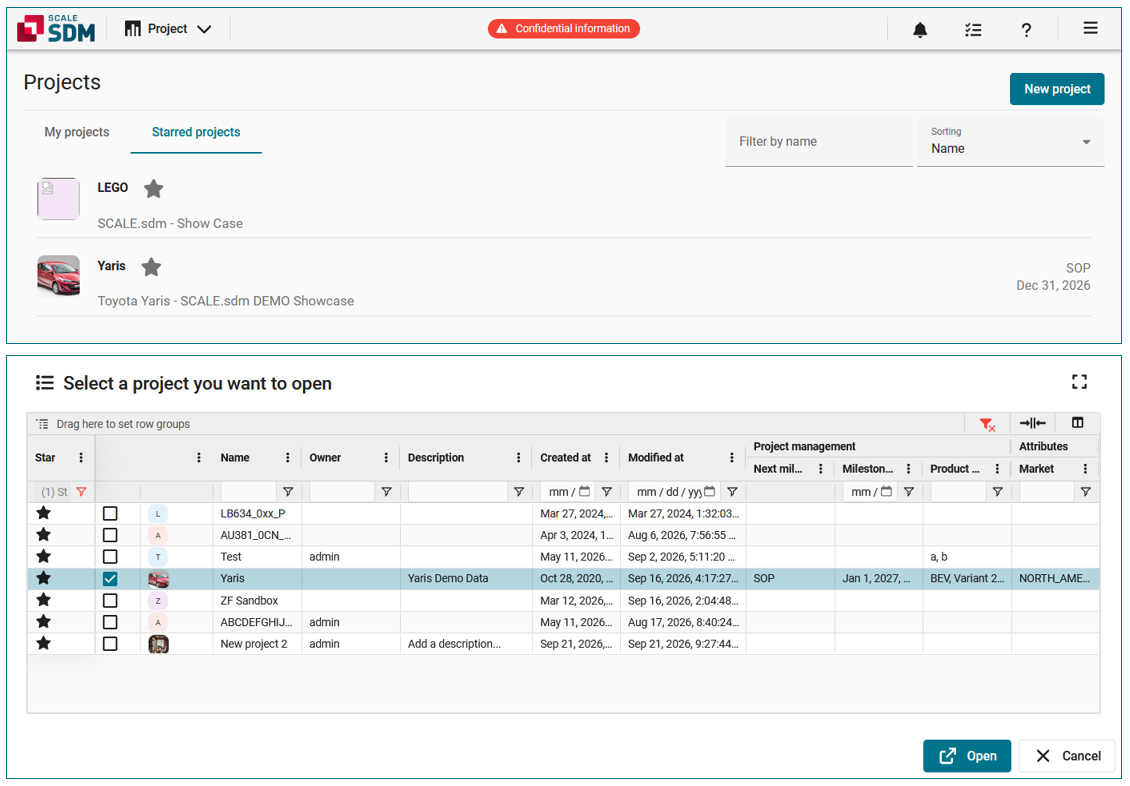Switch to the My projects tab
This screenshot has height=786, width=1130.
(x=77, y=133)
